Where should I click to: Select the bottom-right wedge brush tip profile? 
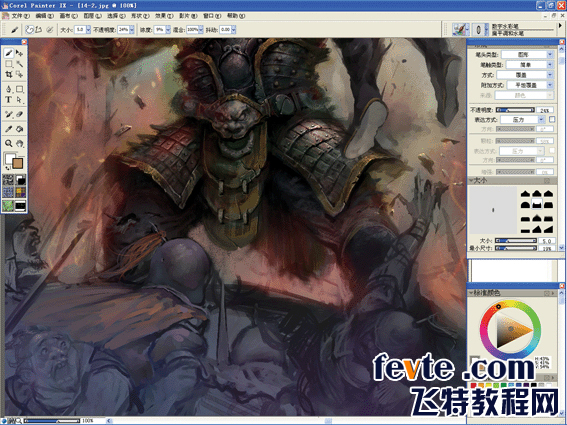(549, 229)
